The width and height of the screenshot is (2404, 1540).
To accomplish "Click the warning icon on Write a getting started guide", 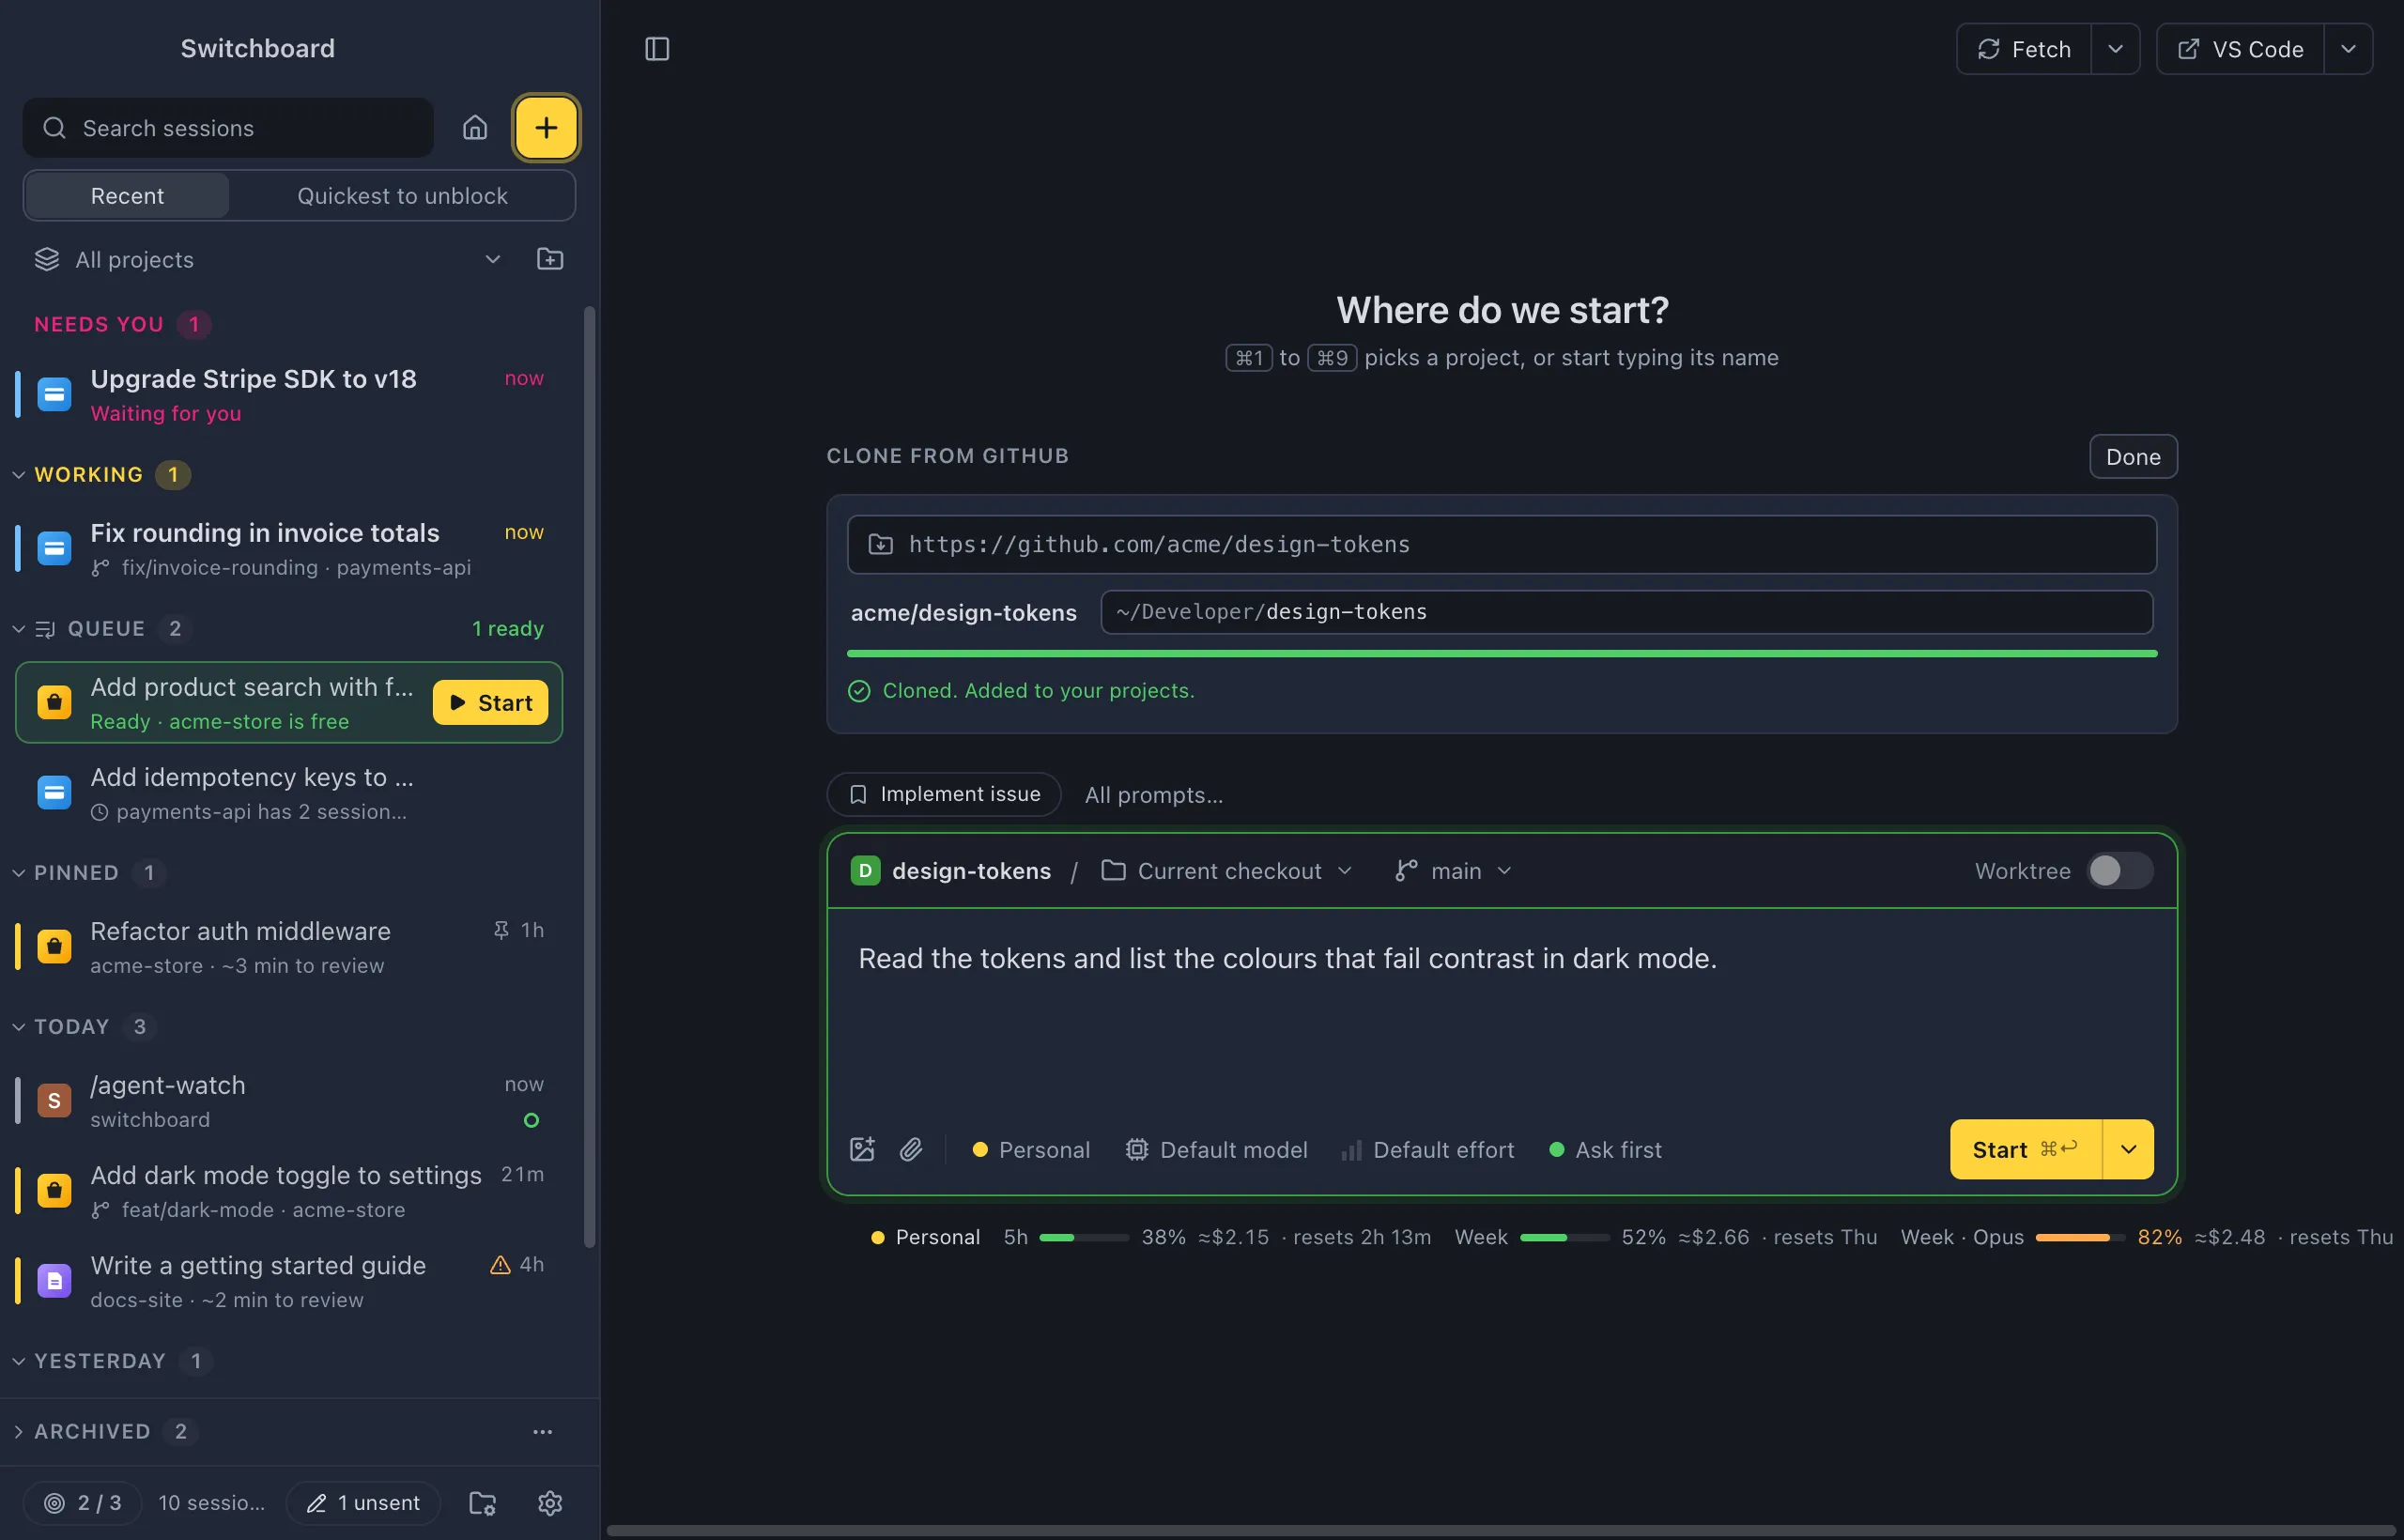I will click(x=500, y=1264).
